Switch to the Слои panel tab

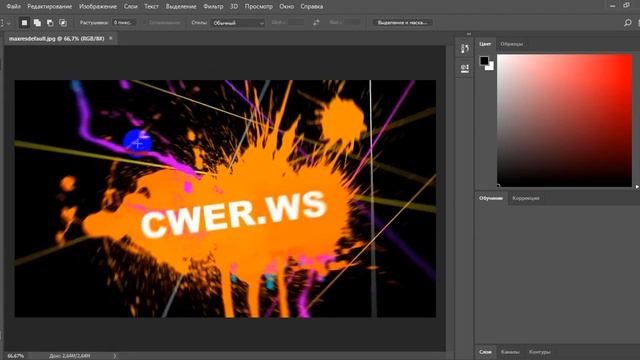coord(485,352)
